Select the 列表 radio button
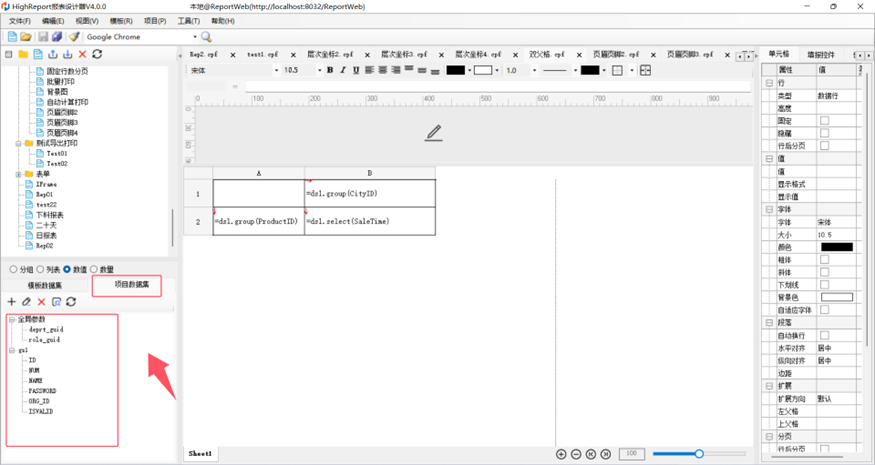 click(x=41, y=270)
